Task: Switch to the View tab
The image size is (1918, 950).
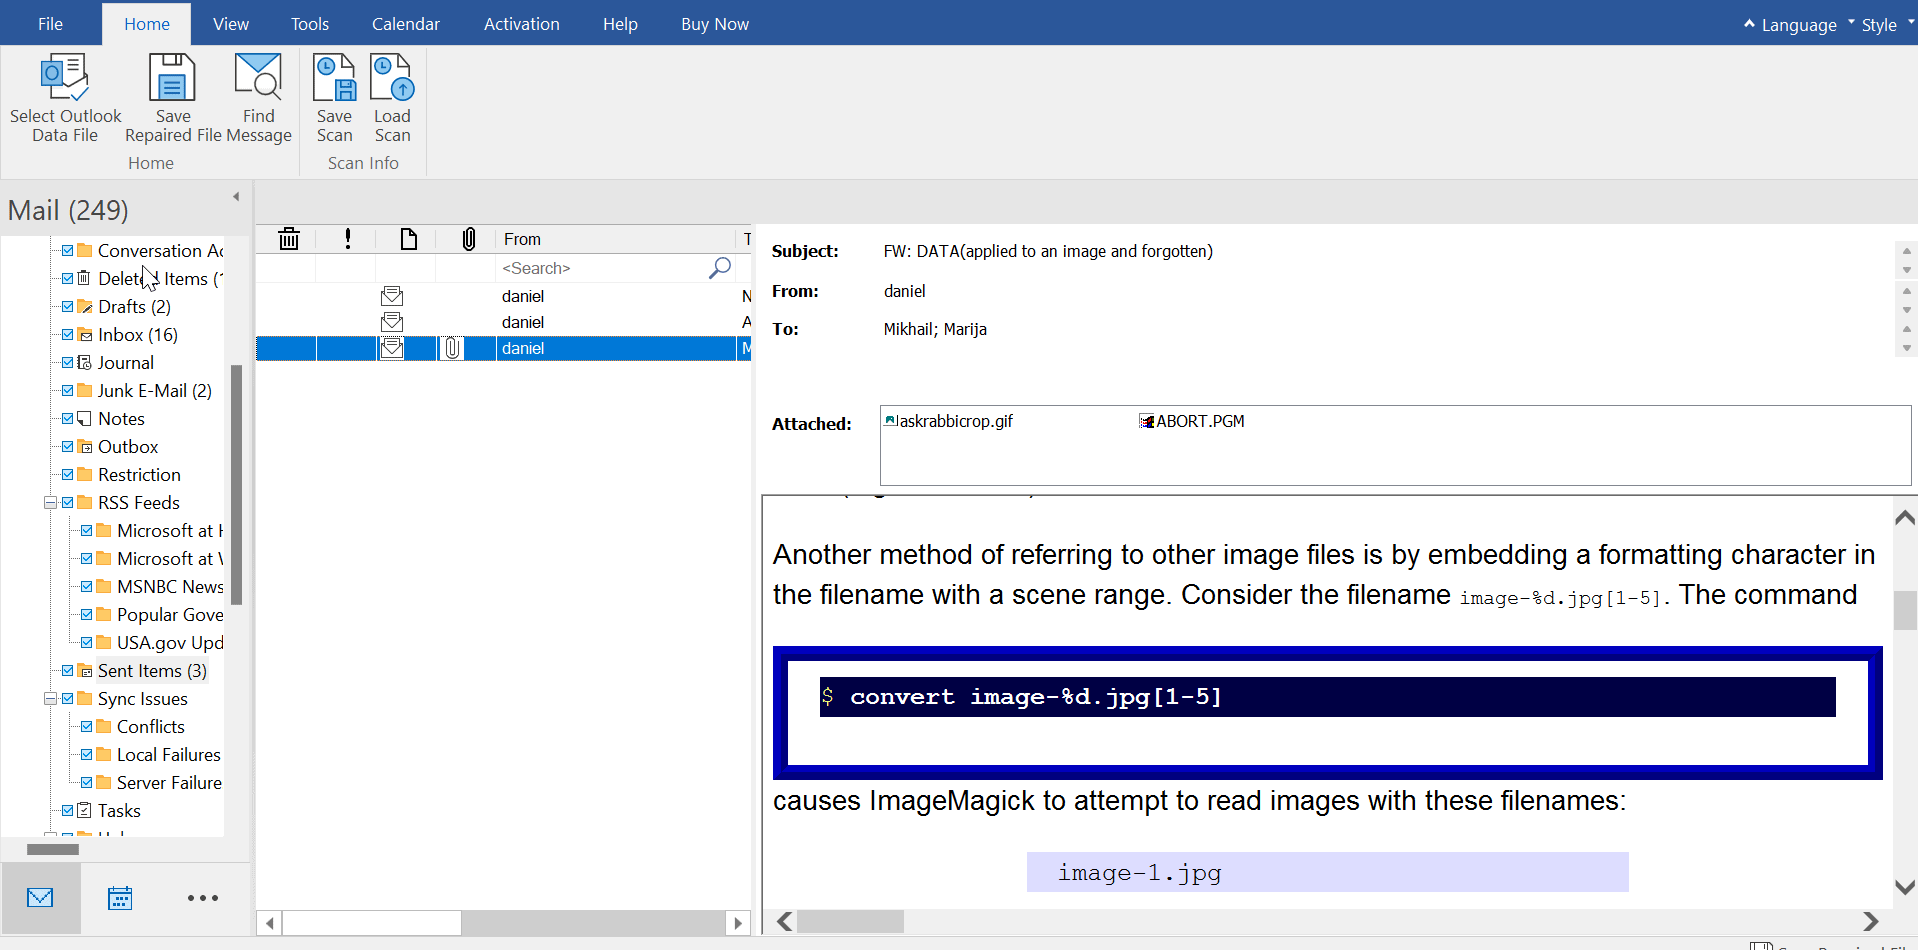Action: click(x=230, y=23)
